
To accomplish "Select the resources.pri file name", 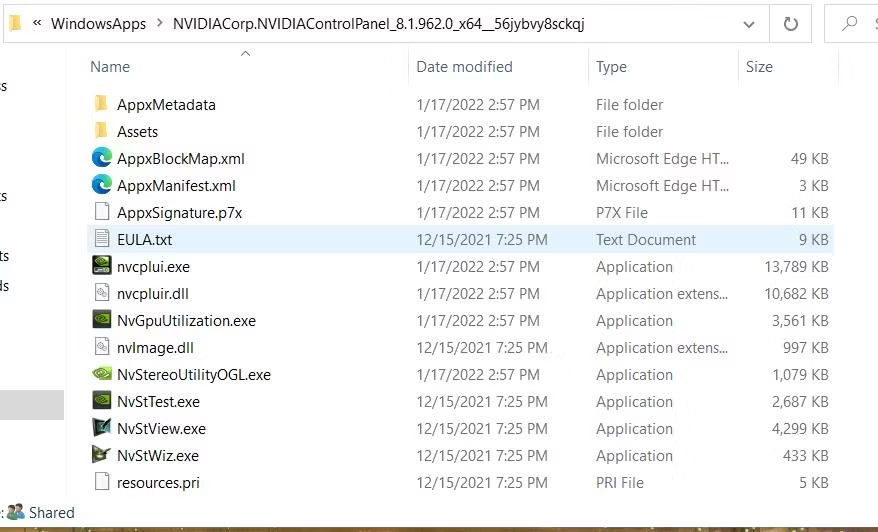I will [158, 483].
